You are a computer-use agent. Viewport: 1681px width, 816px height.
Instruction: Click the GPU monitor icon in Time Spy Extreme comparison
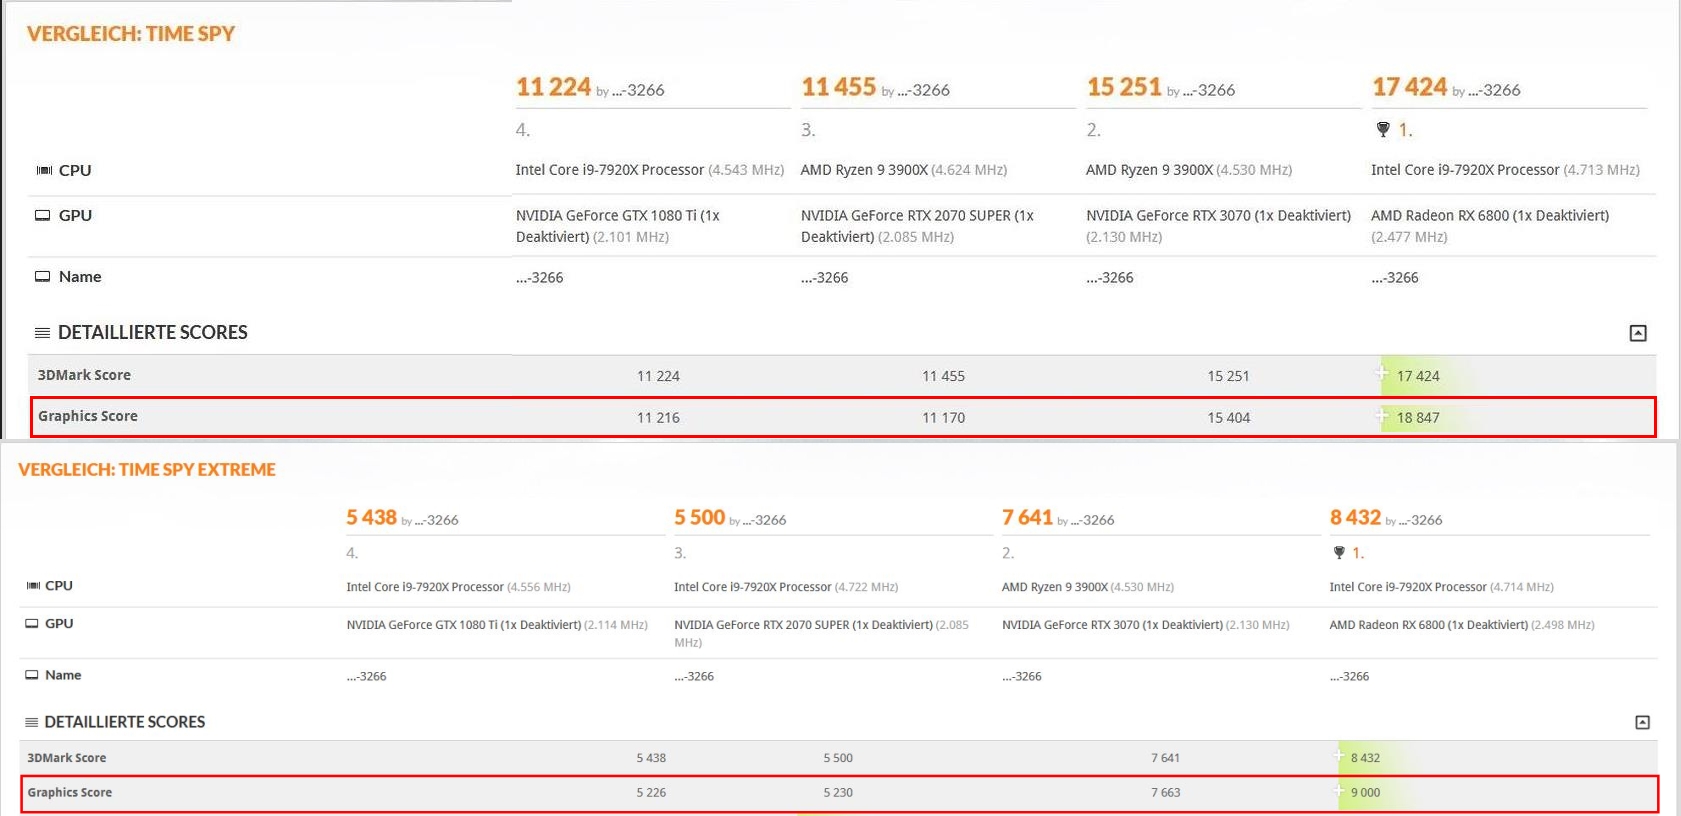tap(32, 623)
